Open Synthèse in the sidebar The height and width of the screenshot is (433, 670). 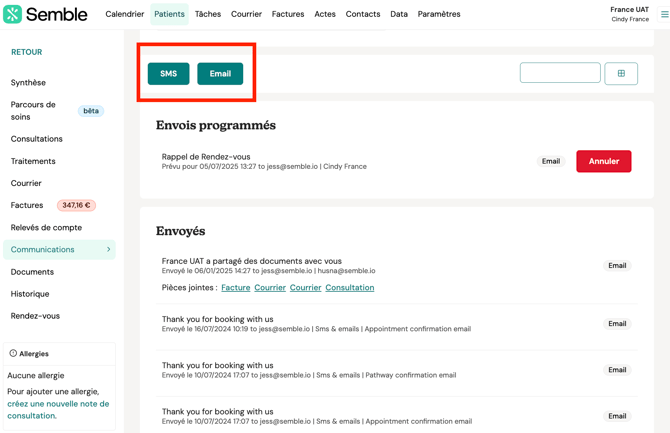click(28, 83)
